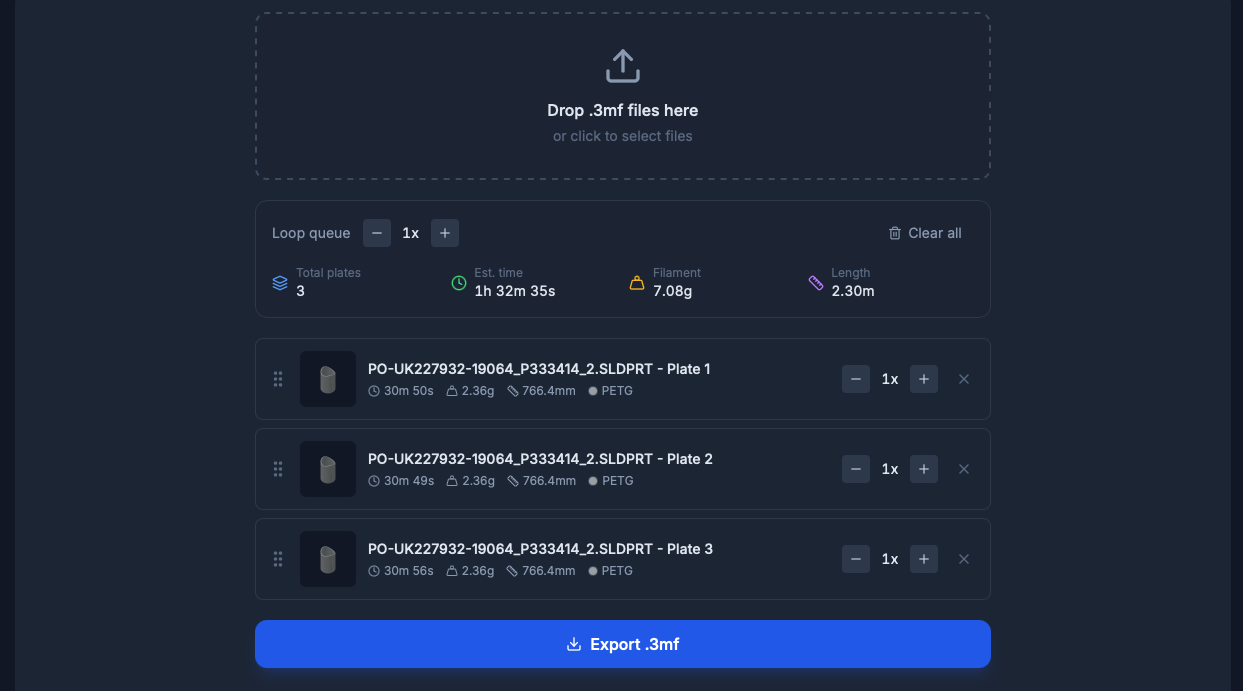Screen dimensions: 1243x691
Task: Increase the Loop queue count
Action: [445, 233]
